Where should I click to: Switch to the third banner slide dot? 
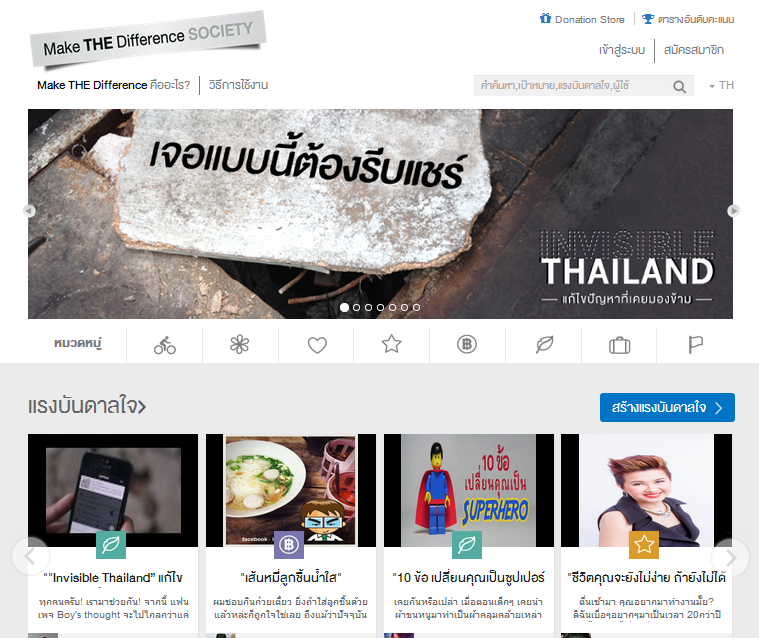[368, 307]
